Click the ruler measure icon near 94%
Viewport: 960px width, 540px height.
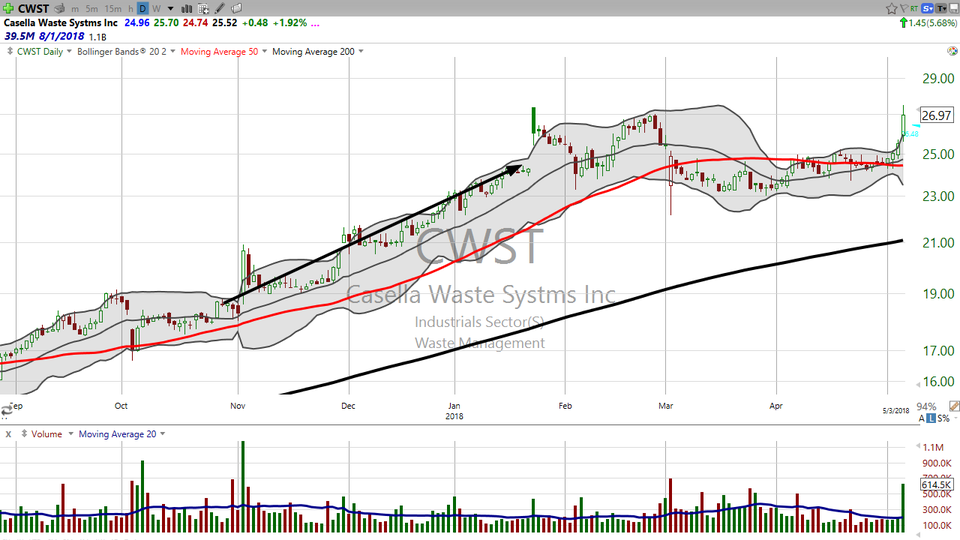[x=954, y=406]
